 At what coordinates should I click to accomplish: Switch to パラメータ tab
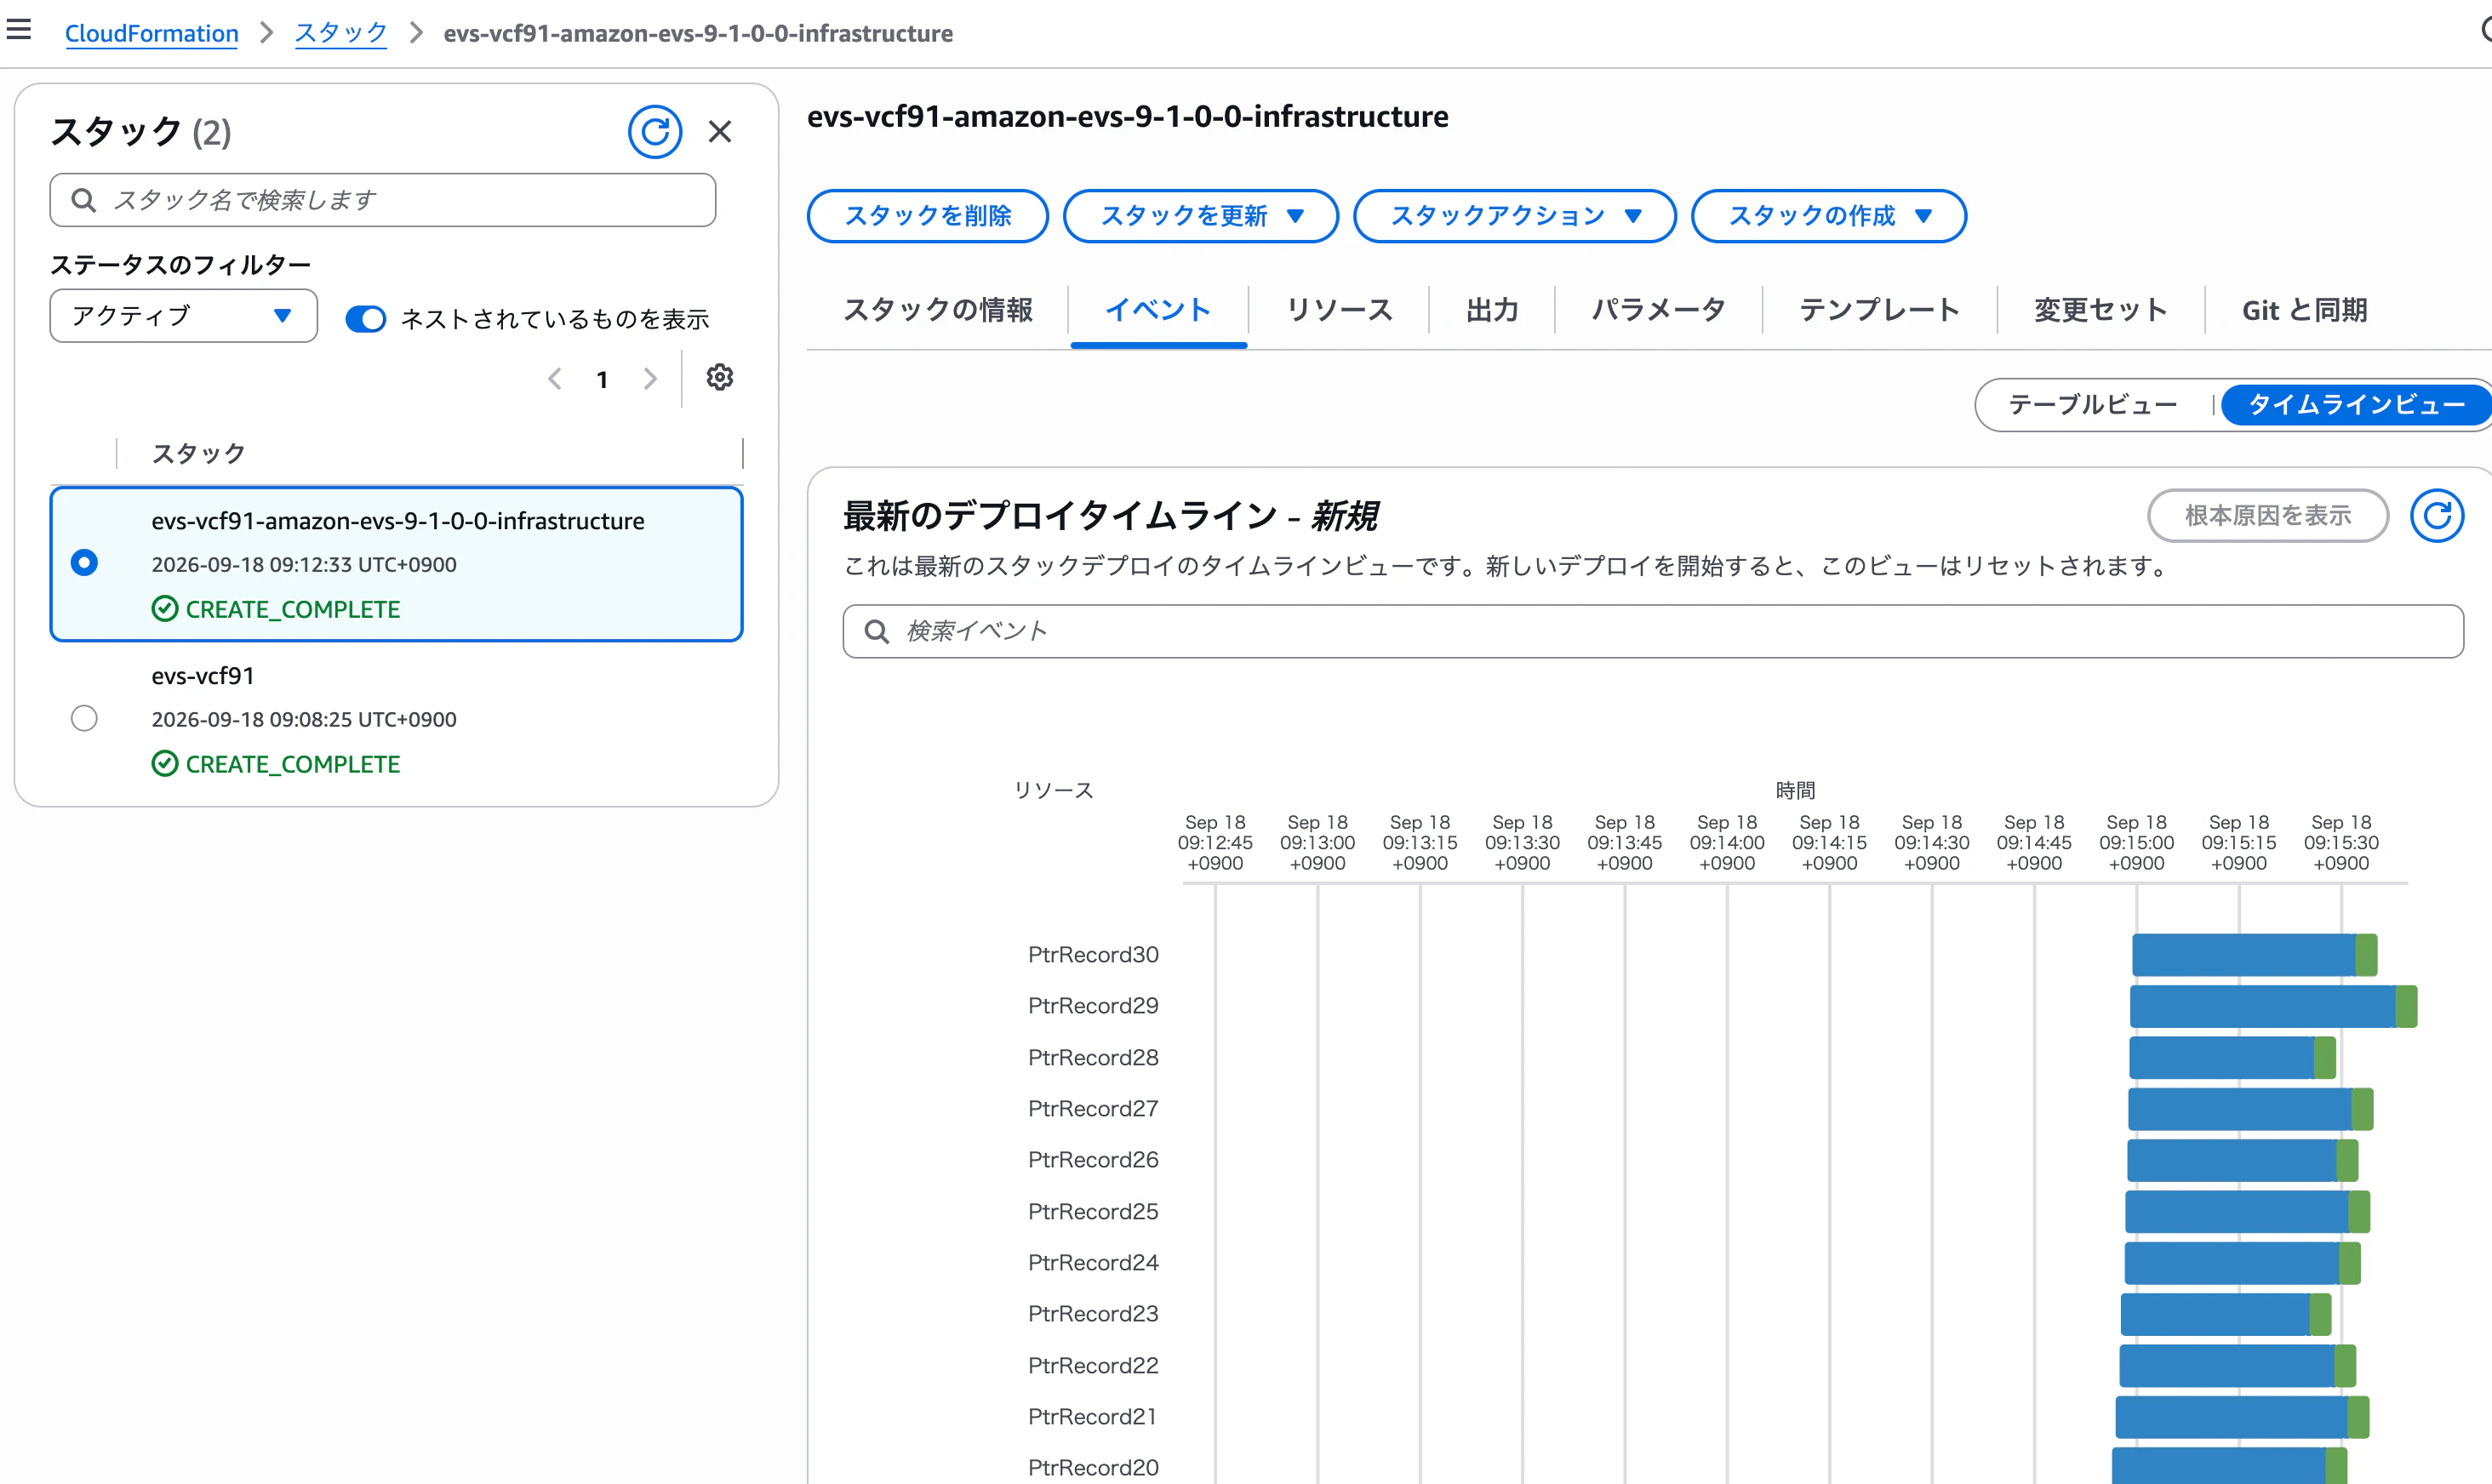tap(1659, 310)
